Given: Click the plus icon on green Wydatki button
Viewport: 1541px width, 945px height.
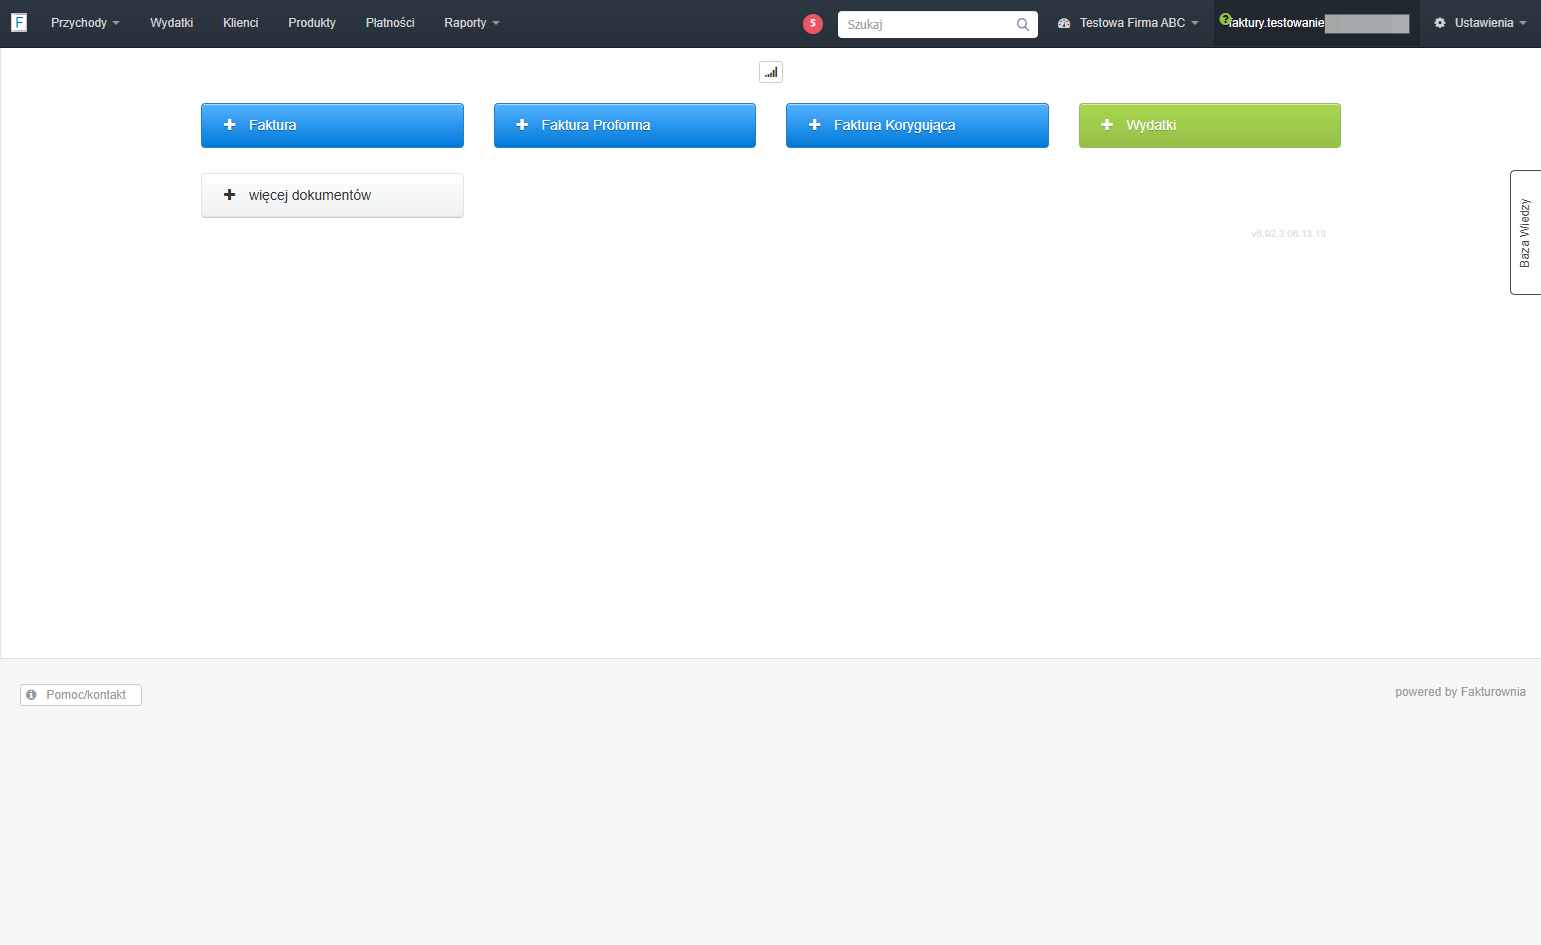Looking at the screenshot, I should click(x=1107, y=125).
